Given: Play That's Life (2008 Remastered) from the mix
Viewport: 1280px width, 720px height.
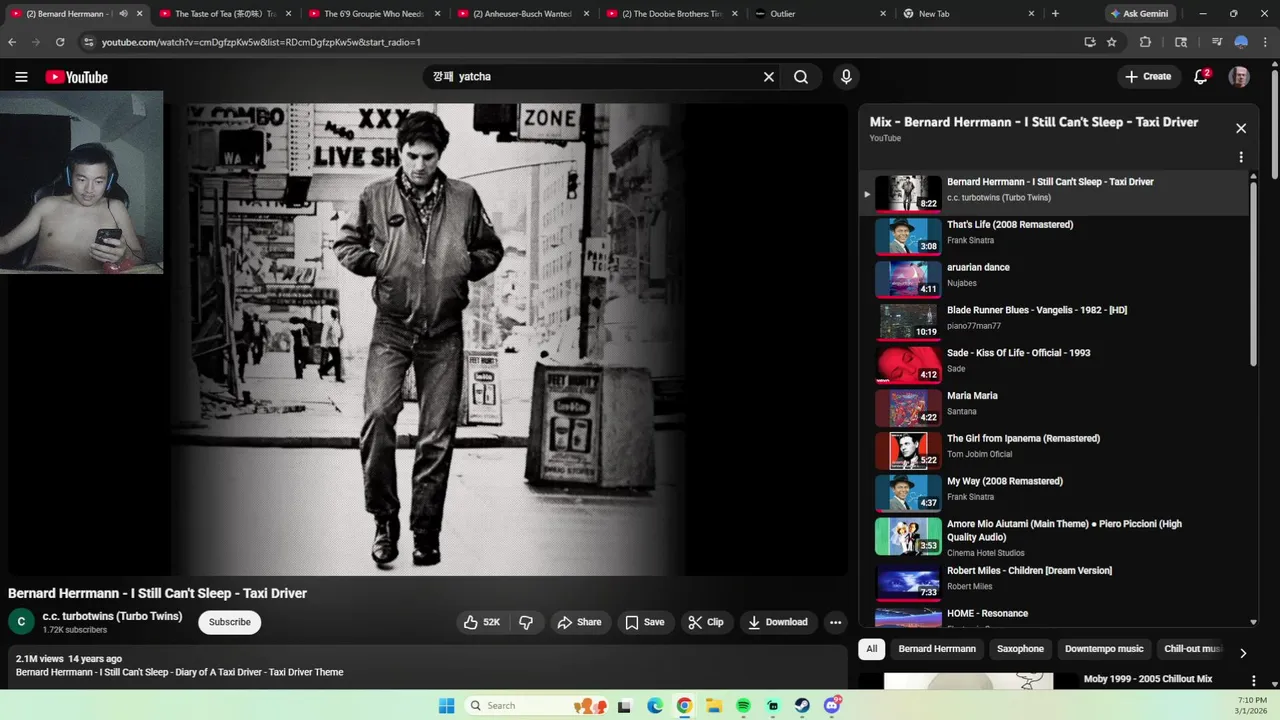Looking at the screenshot, I should point(1053,236).
